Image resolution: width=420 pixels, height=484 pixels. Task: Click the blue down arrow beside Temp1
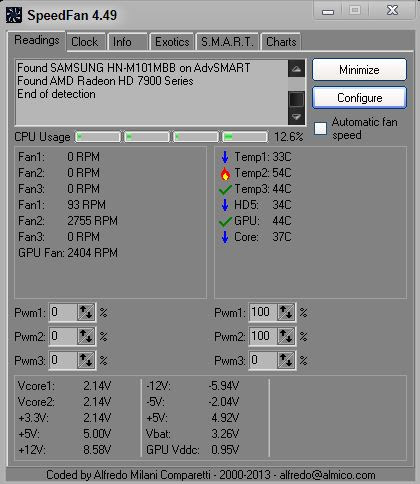[225, 157]
